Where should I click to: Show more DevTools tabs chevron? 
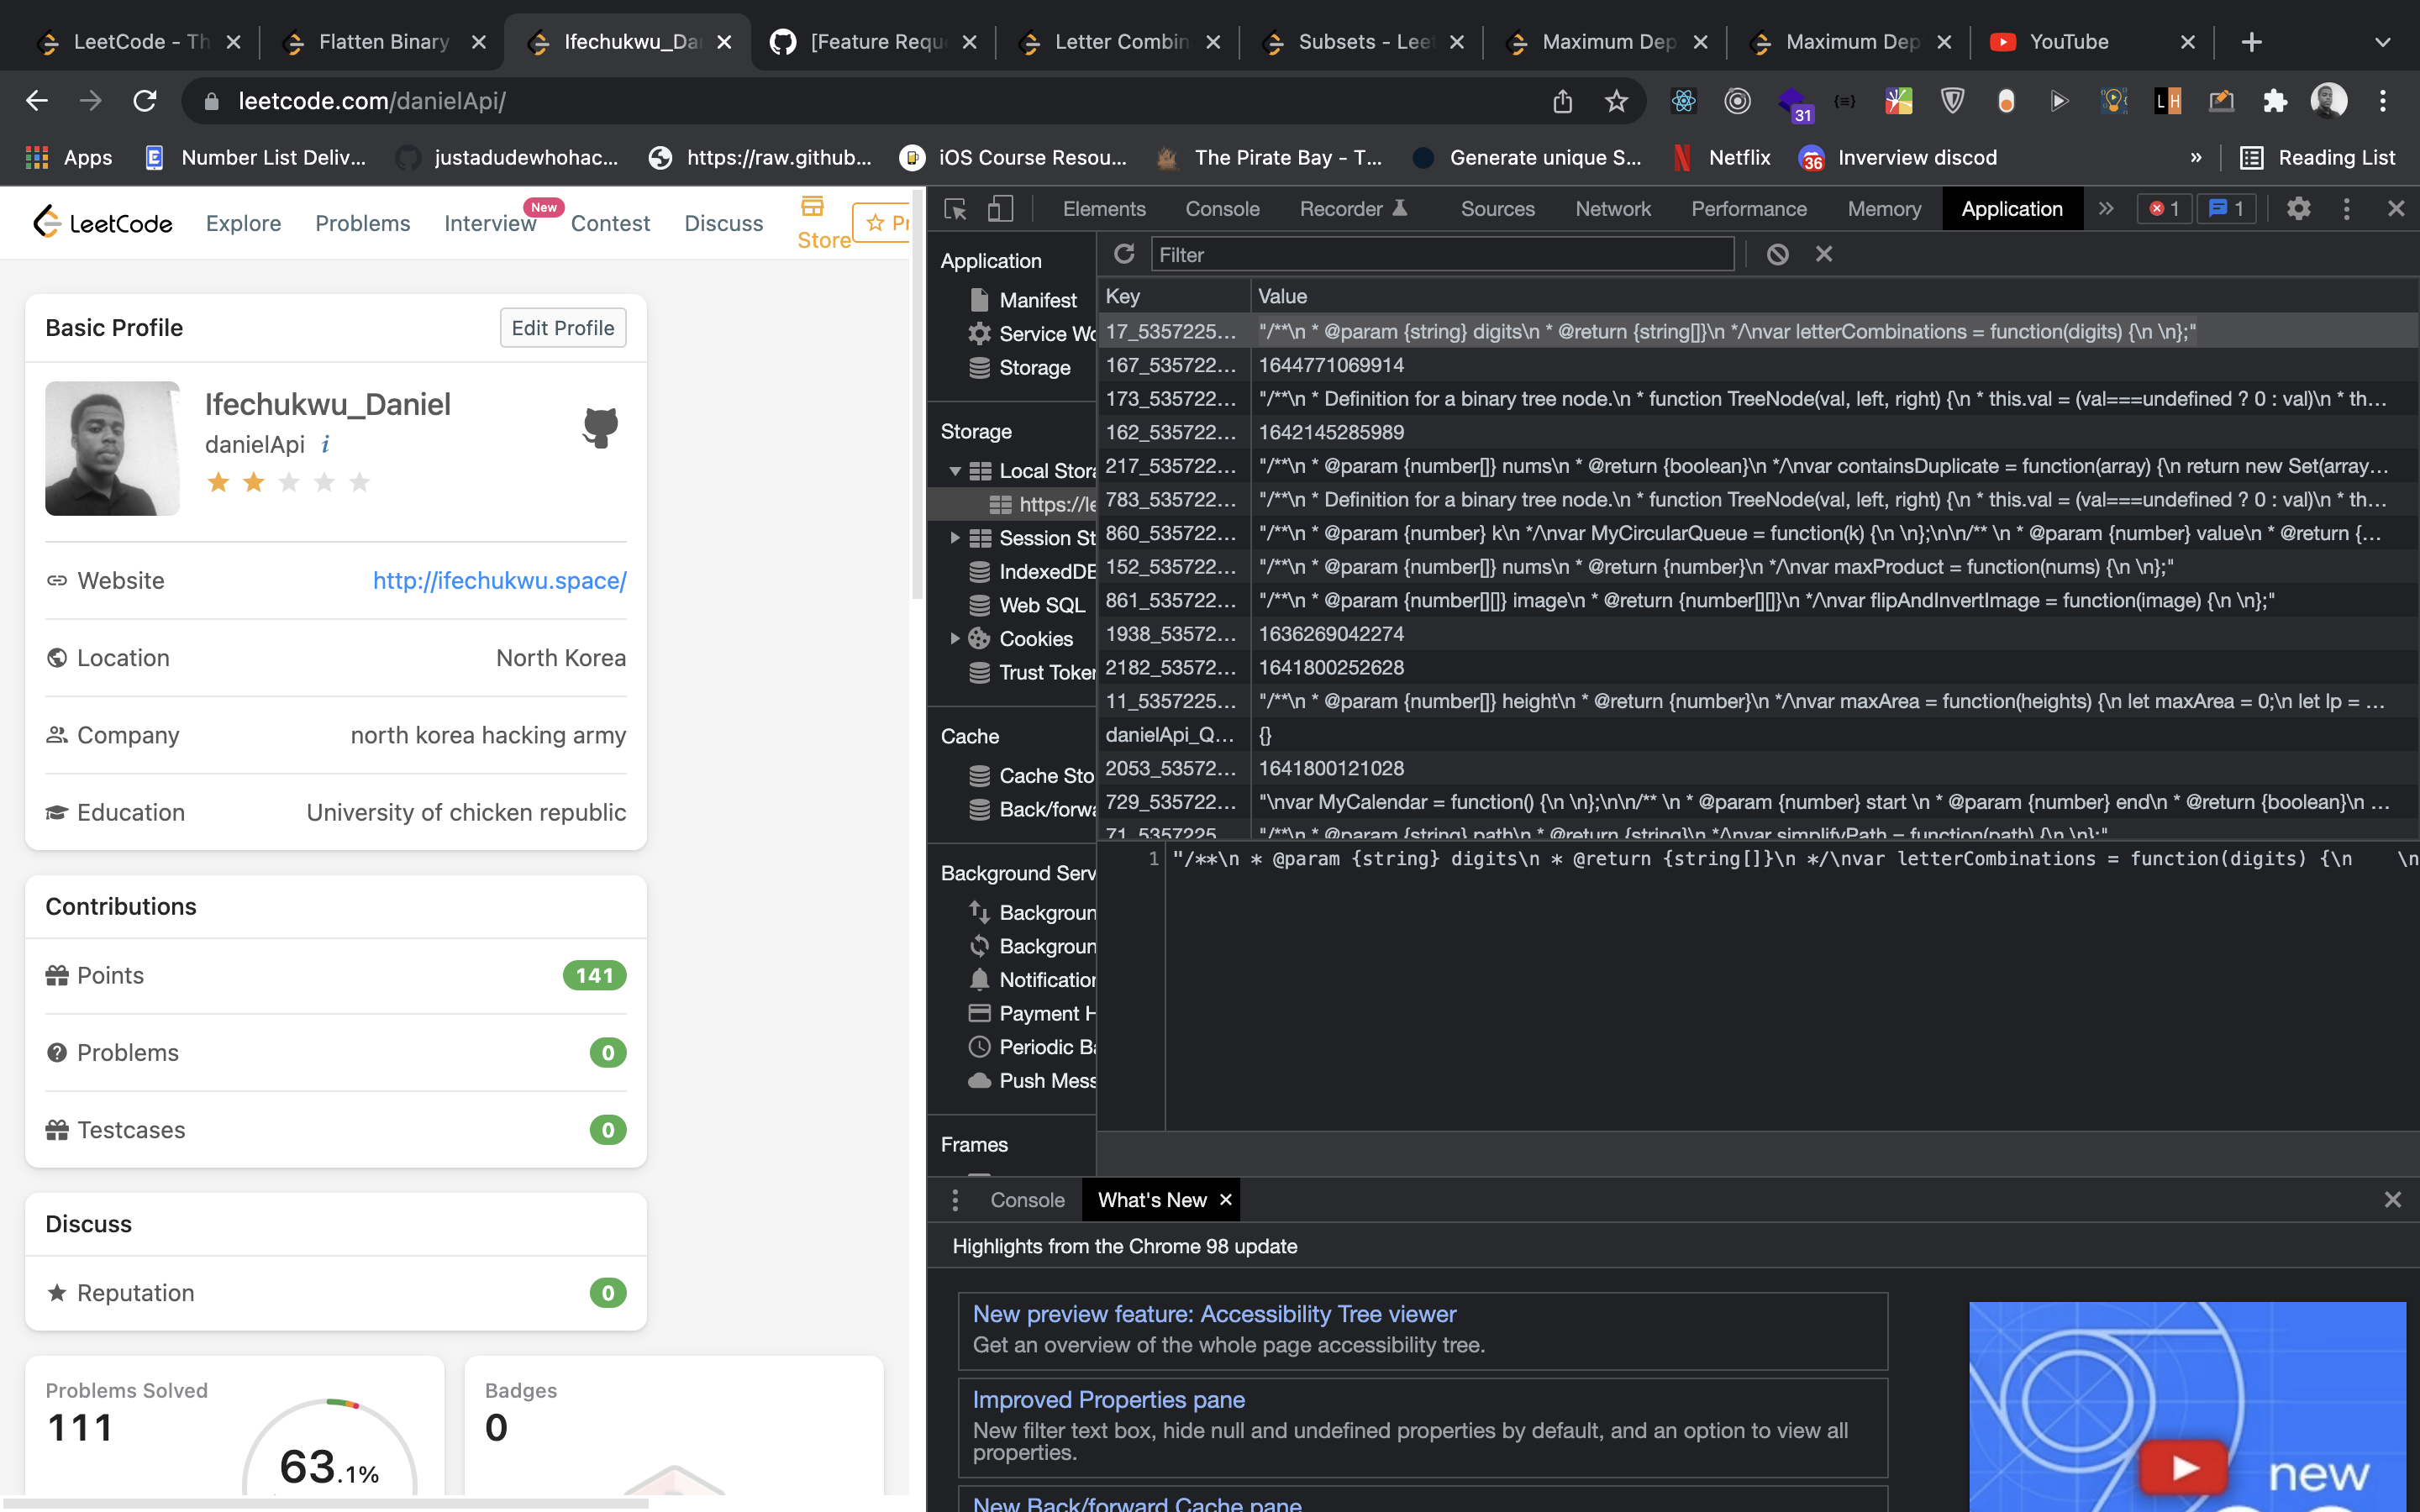click(x=2106, y=209)
